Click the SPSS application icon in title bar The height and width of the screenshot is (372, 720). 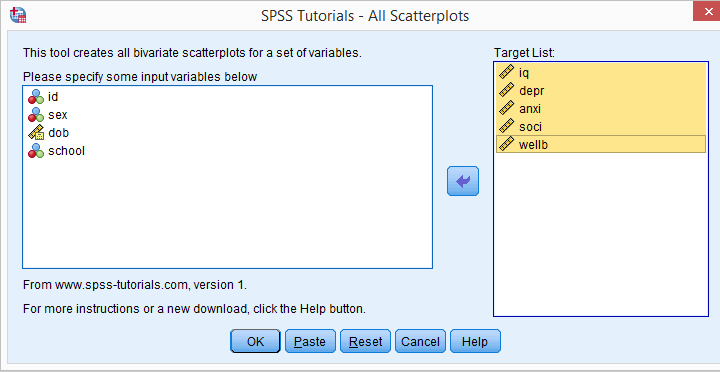click(18, 15)
